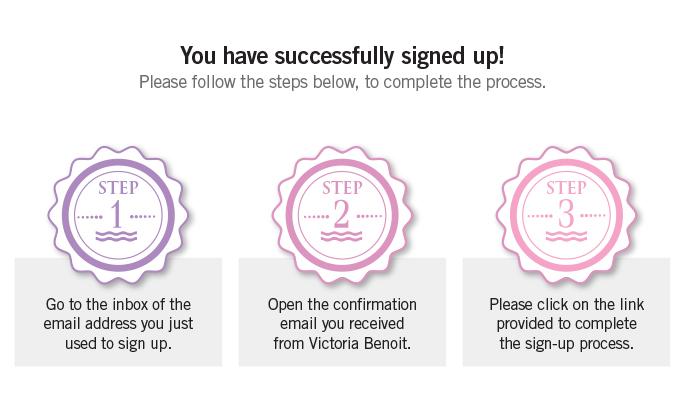Click the large numeral 1 in the badge
This screenshot has height=396, width=684.
pos(116,215)
